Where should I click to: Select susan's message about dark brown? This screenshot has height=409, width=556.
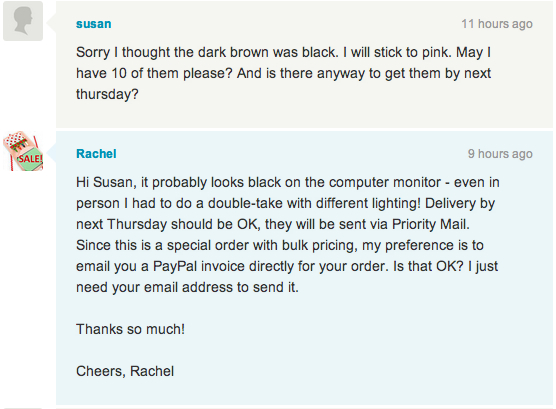283,73
